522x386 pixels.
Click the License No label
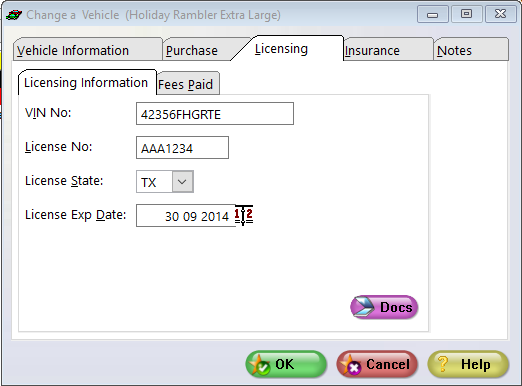[59, 147]
